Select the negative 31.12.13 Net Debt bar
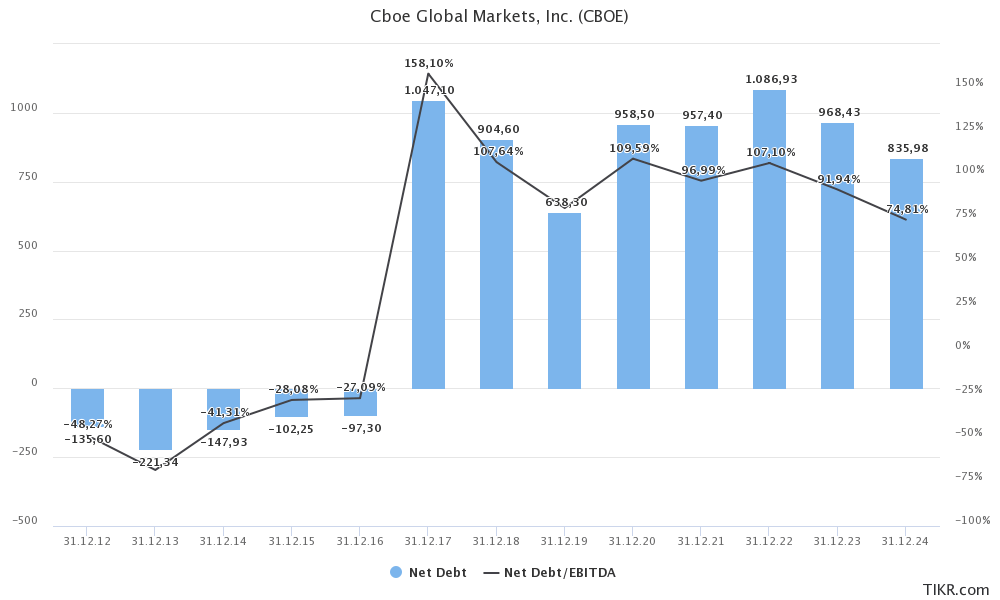The height and width of the screenshot is (600, 1000). click(156, 420)
